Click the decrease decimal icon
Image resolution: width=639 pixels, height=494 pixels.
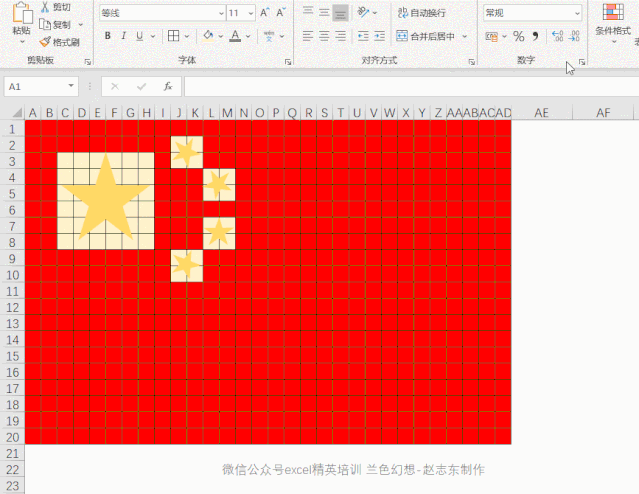[x=574, y=36]
